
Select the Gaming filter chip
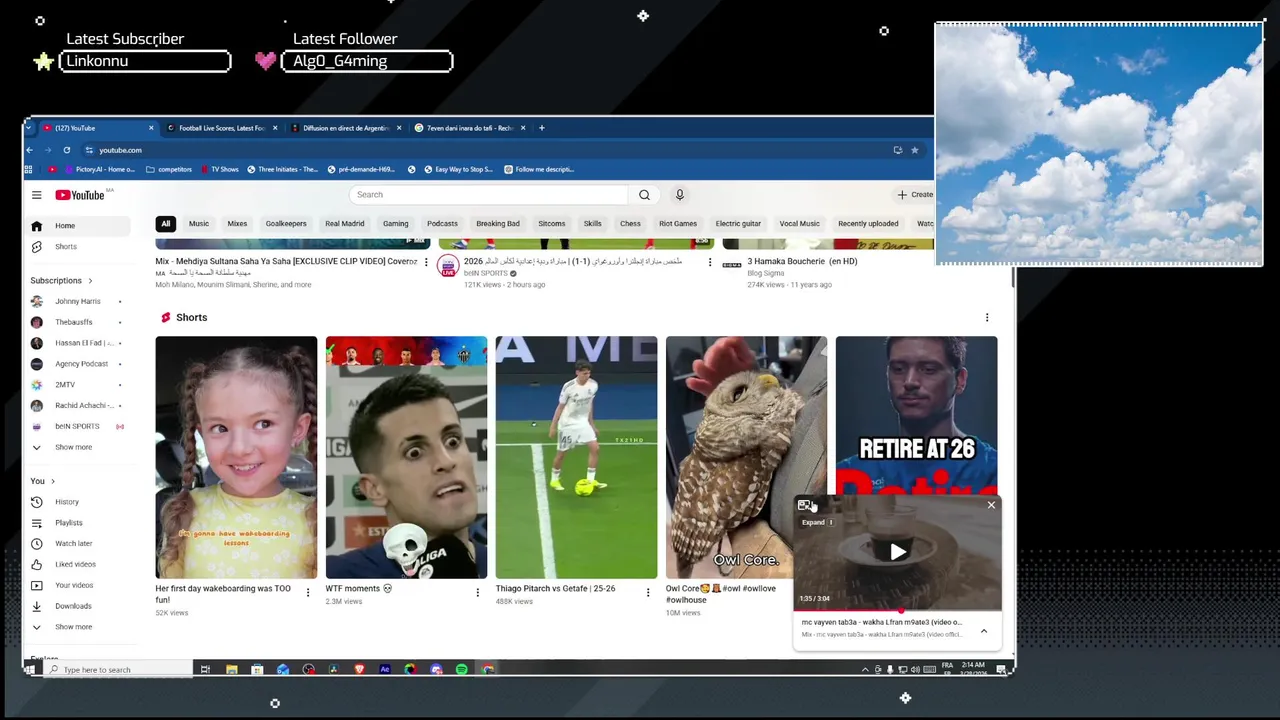pos(396,224)
